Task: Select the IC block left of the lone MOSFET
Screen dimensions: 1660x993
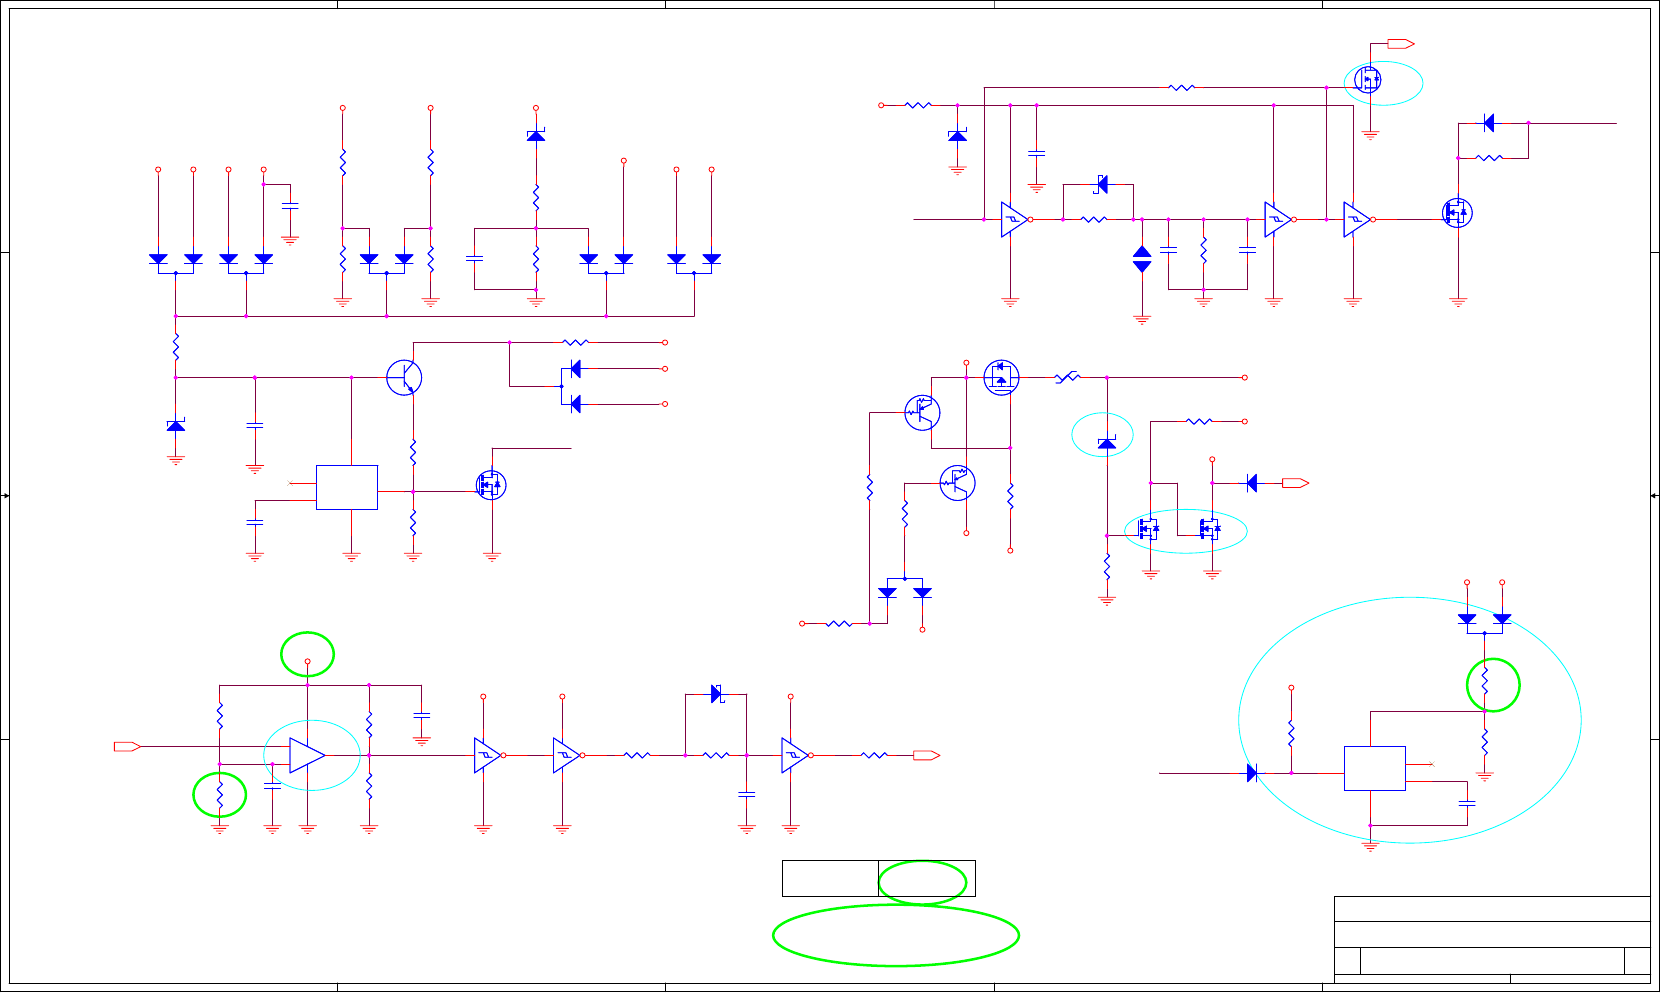Action: point(347,487)
